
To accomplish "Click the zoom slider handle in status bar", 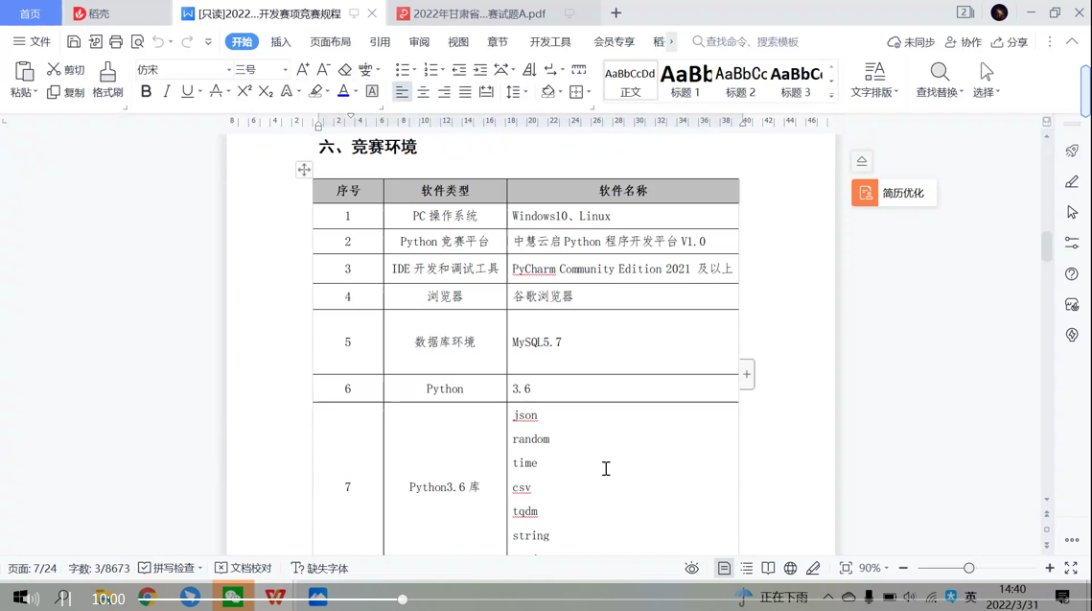I will pyautogui.click(x=969, y=569).
